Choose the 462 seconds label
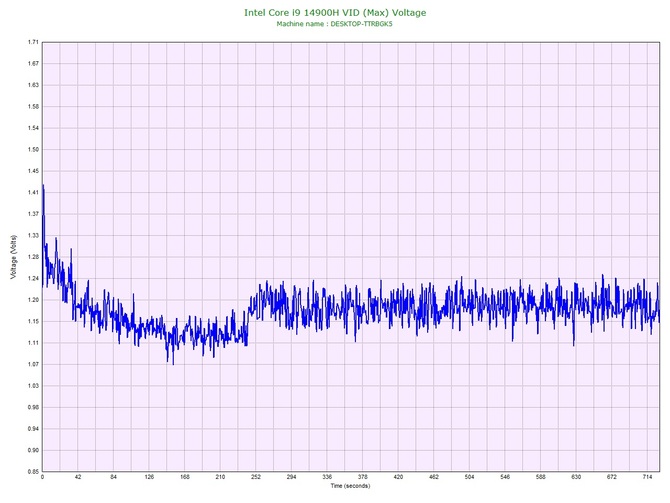The height and width of the screenshot is (503, 670). coord(434,477)
